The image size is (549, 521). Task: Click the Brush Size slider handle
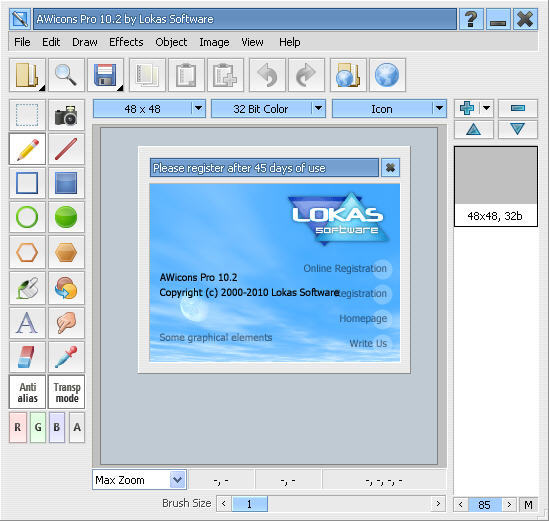(250, 504)
